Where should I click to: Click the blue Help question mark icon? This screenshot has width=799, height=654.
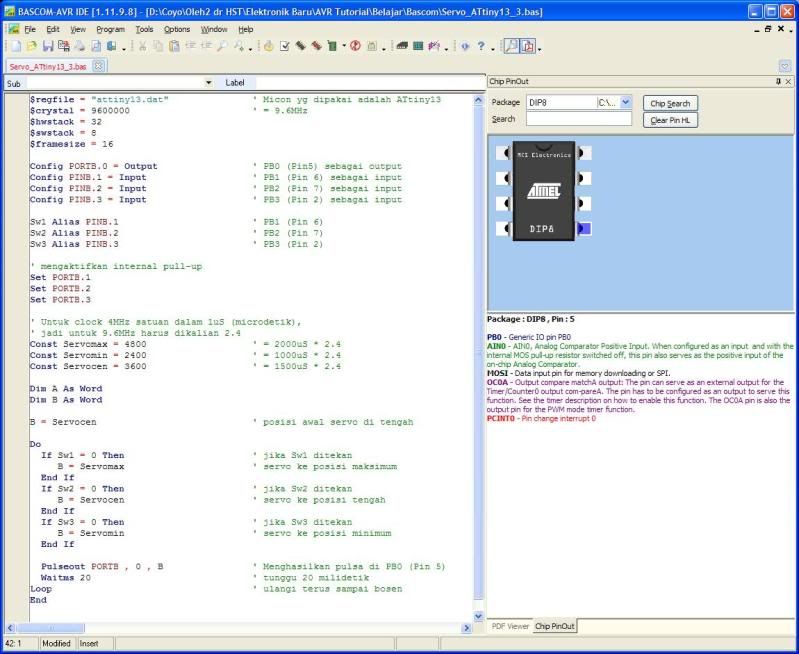click(x=481, y=46)
